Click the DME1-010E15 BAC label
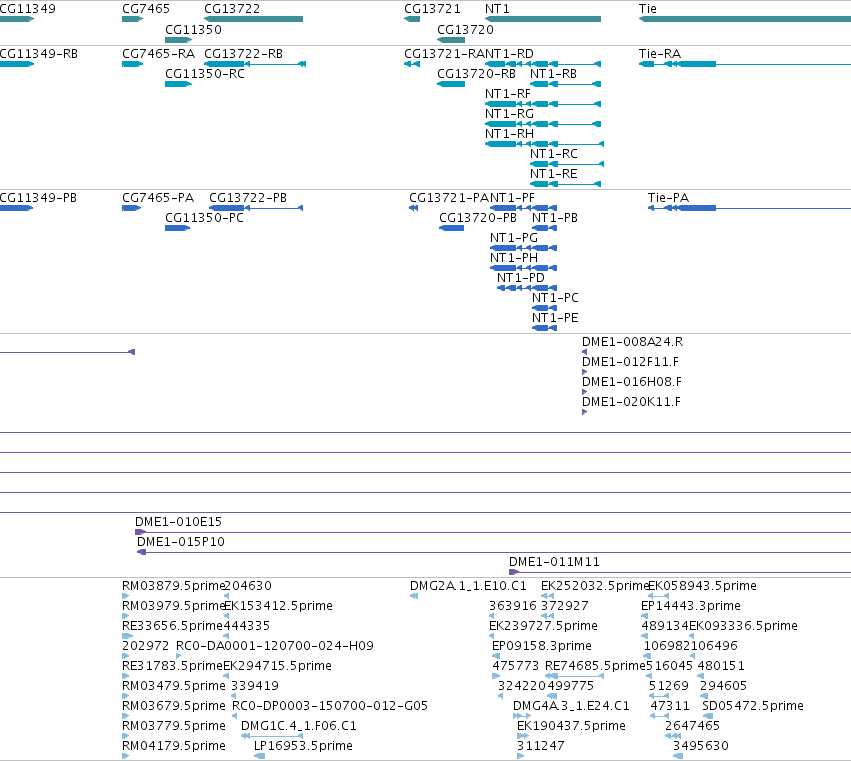 [179, 522]
